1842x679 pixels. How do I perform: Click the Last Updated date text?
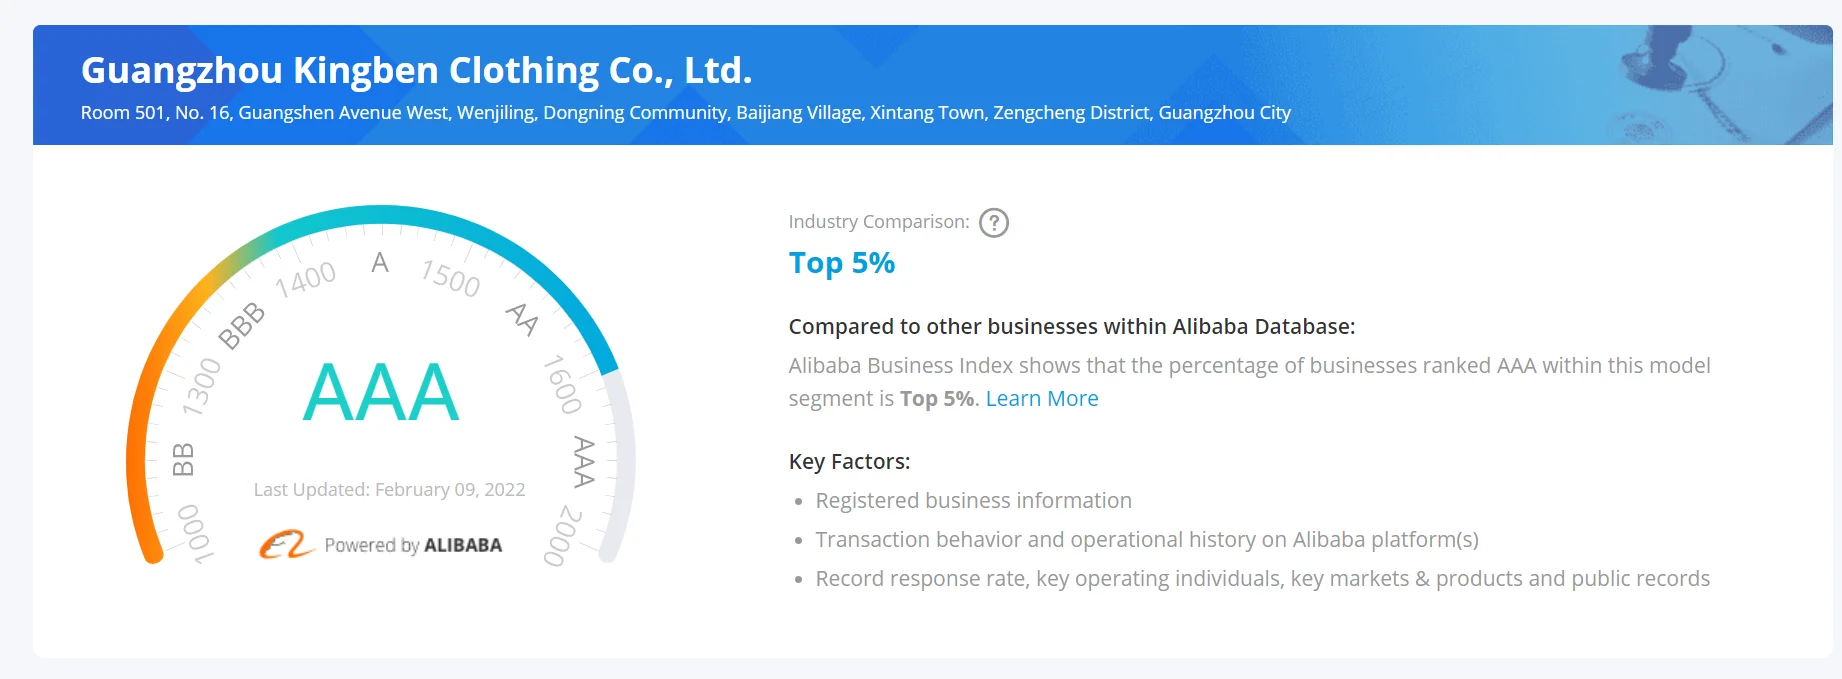click(389, 490)
